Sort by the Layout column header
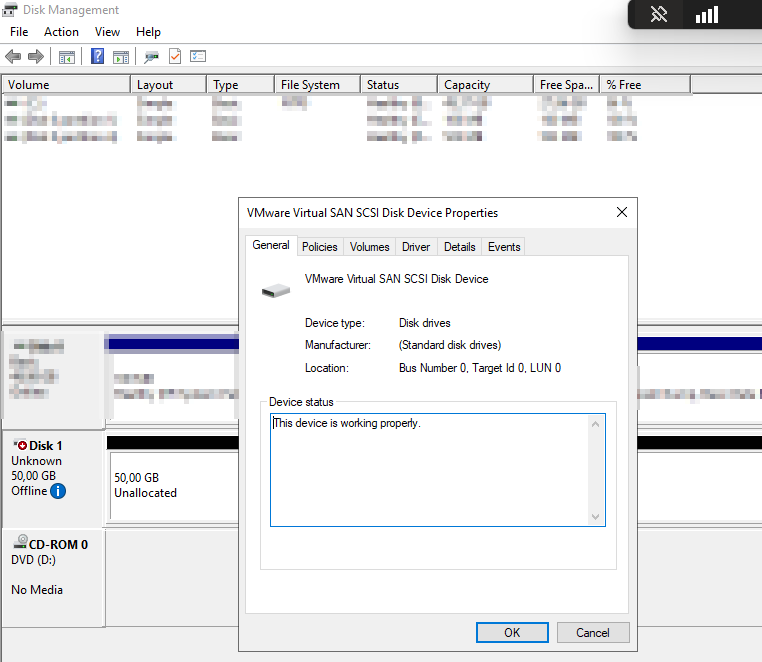Viewport: 762px width, 662px height. pyautogui.click(x=169, y=85)
